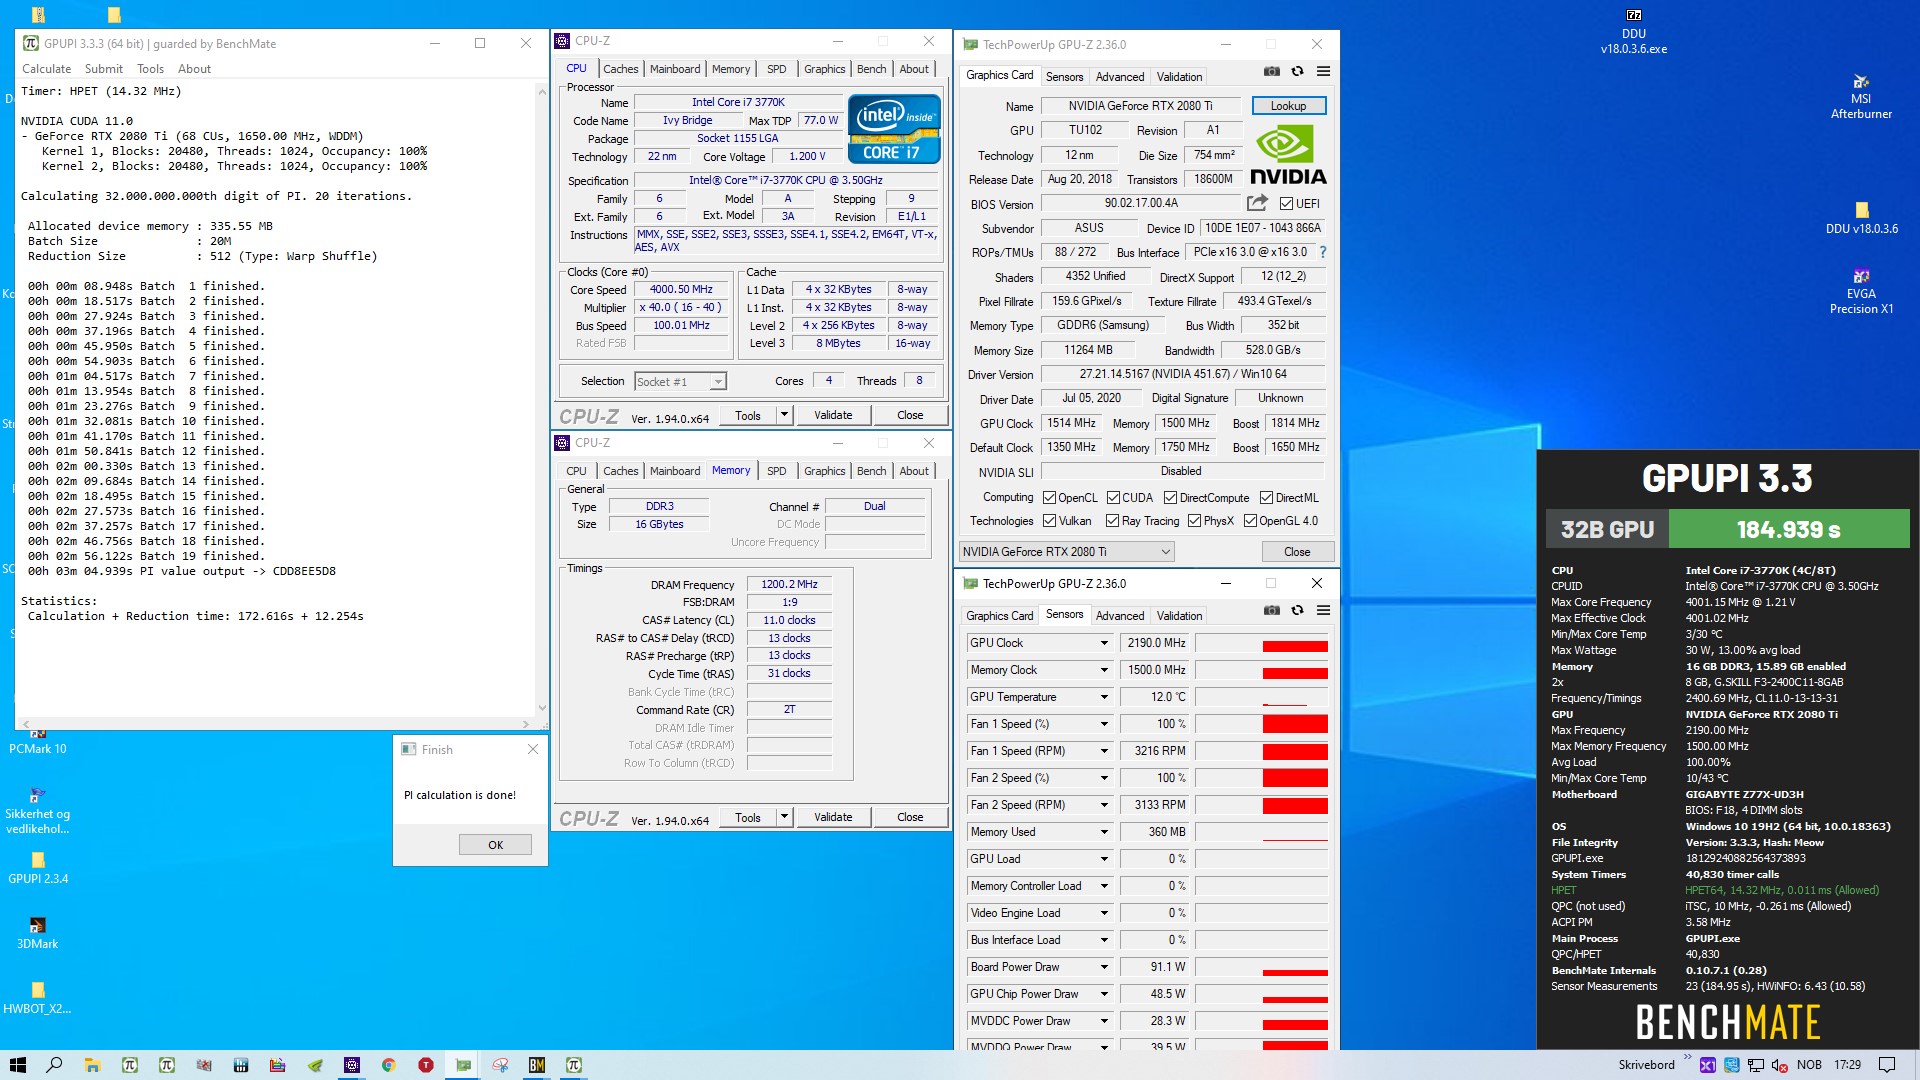Open Validation tab in GPU-Z Sensors window
This screenshot has height=1080, width=1920.
coord(1180,616)
